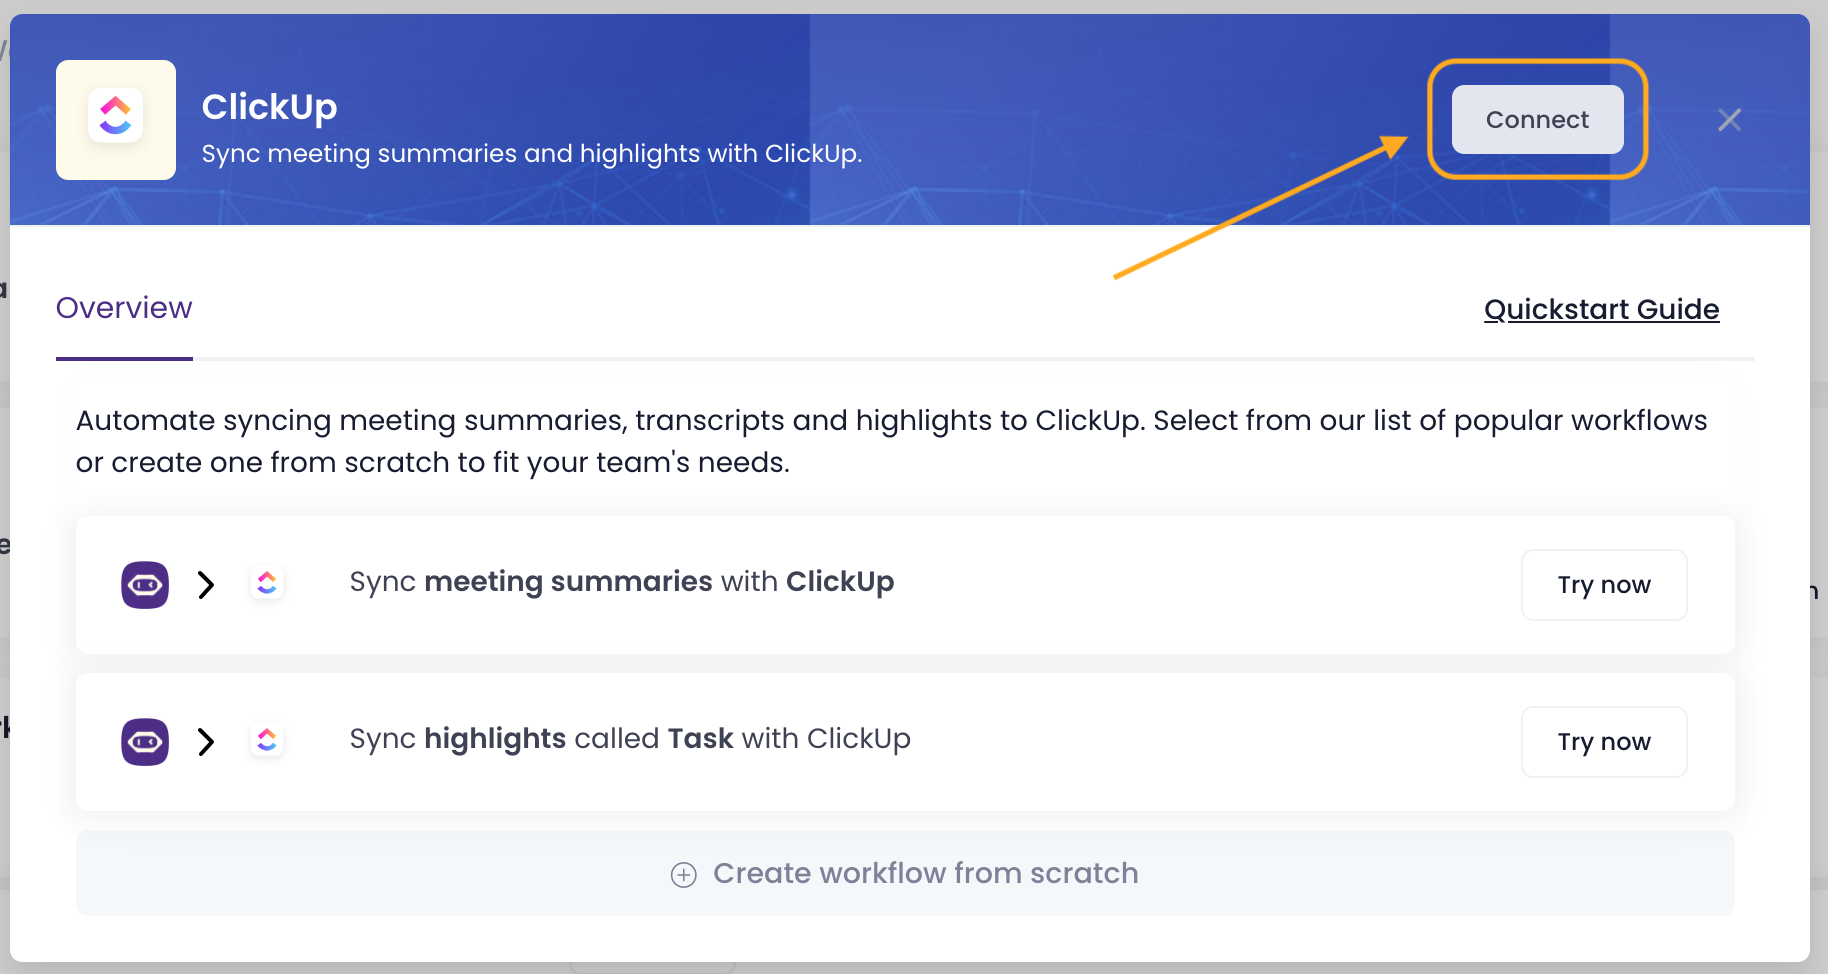Click the small ClickUp icon in the highlights Task row

(267, 740)
